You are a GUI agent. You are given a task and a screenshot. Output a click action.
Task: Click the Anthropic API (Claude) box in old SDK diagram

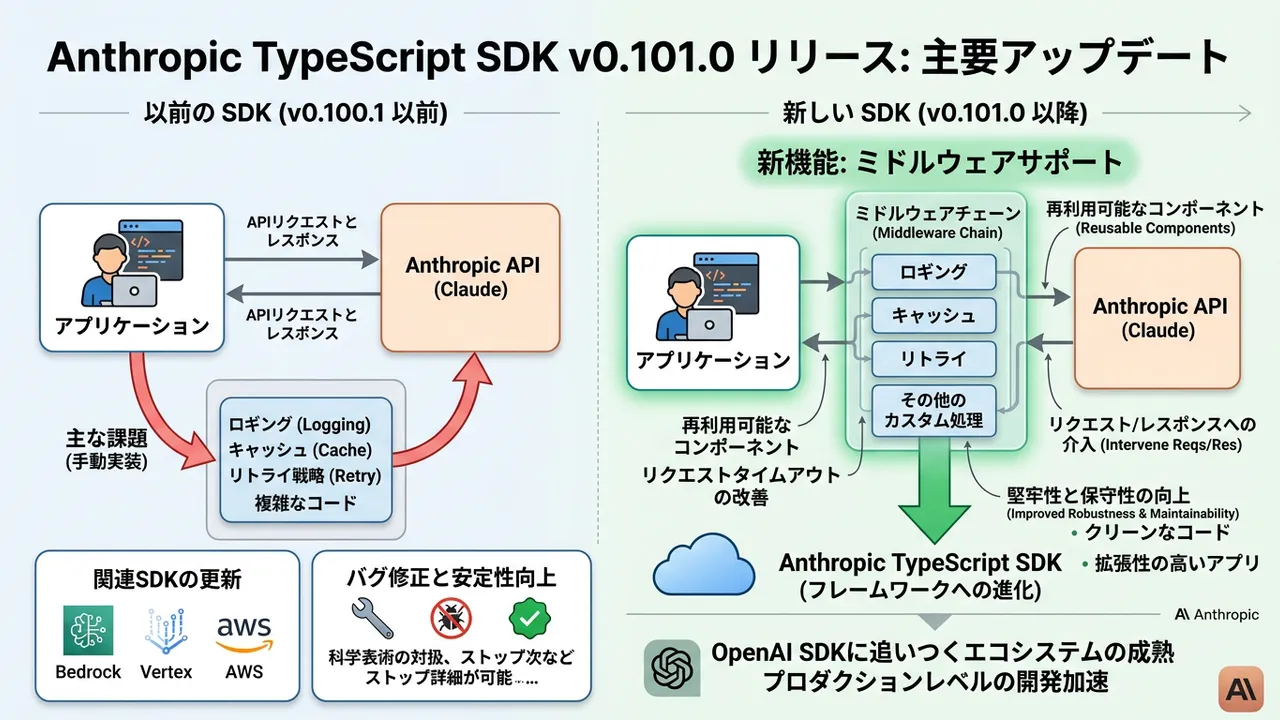coord(471,277)
